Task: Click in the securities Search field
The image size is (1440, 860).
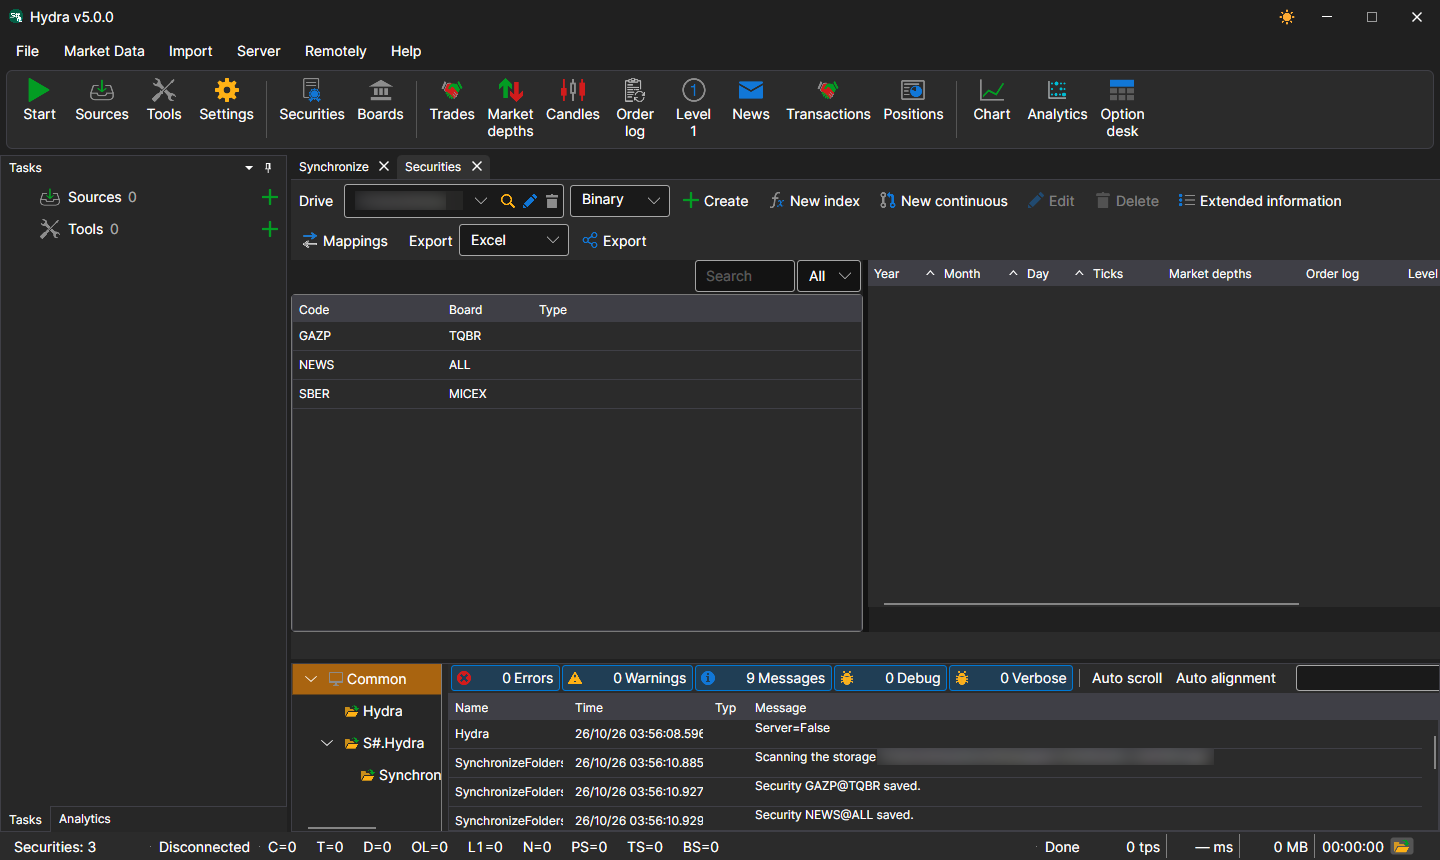Action: click(x=745, y=276)
